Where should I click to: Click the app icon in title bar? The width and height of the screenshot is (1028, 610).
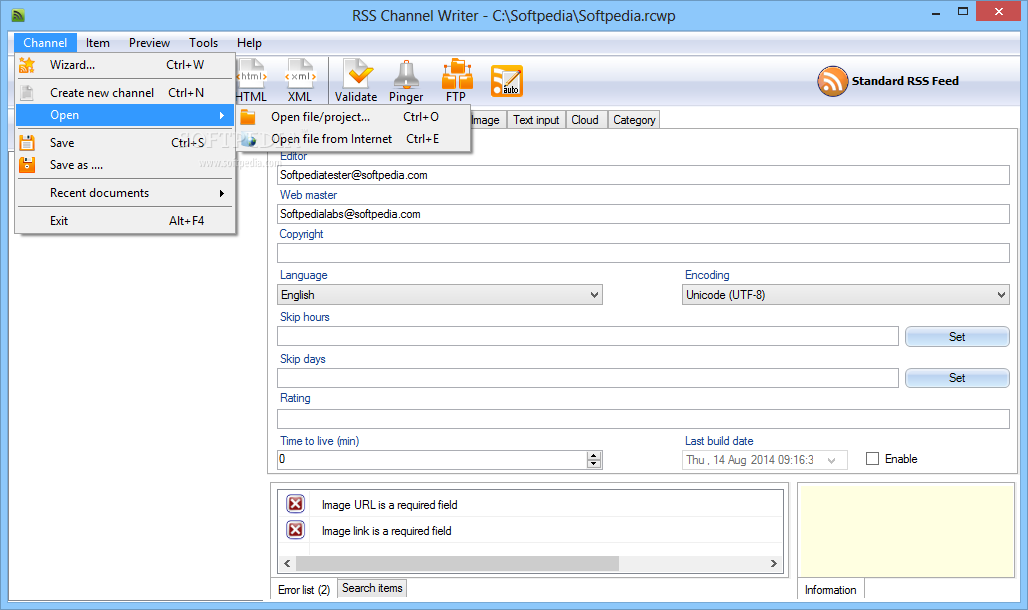pyautogui.click(x=18, y=14)
